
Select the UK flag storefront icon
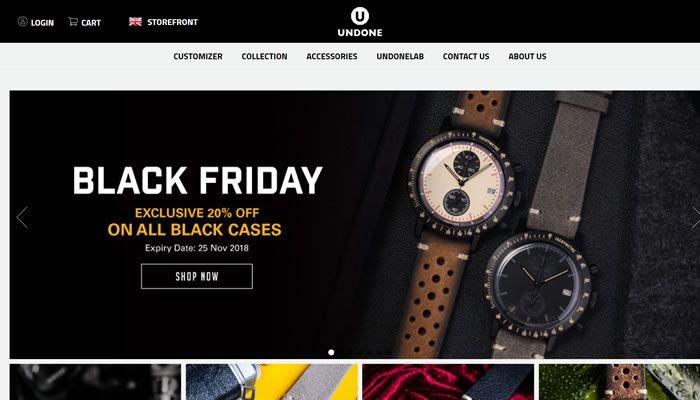135,21
